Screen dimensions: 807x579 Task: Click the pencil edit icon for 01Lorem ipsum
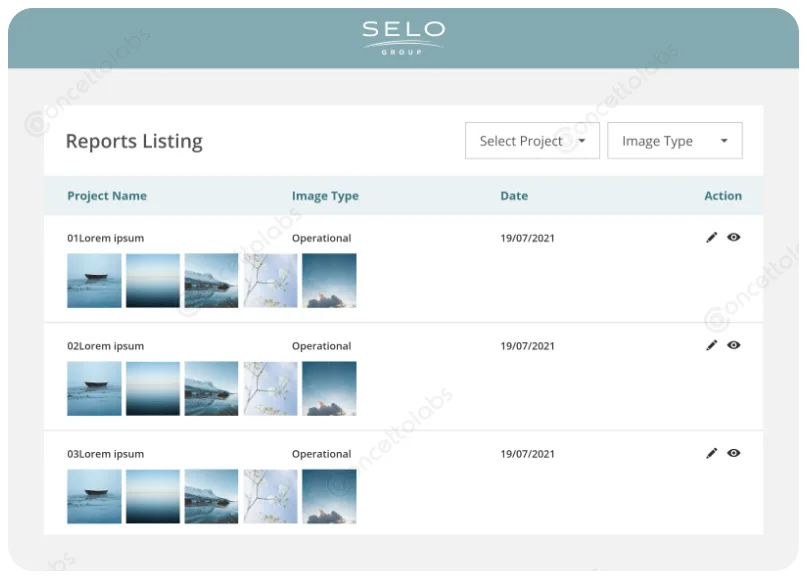pyautogui.click(x=712, y=238)
